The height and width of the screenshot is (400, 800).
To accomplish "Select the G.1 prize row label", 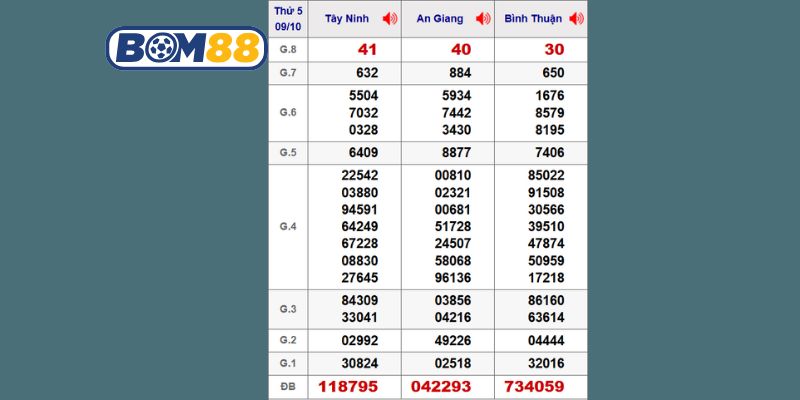I will [x=288, y=363].
